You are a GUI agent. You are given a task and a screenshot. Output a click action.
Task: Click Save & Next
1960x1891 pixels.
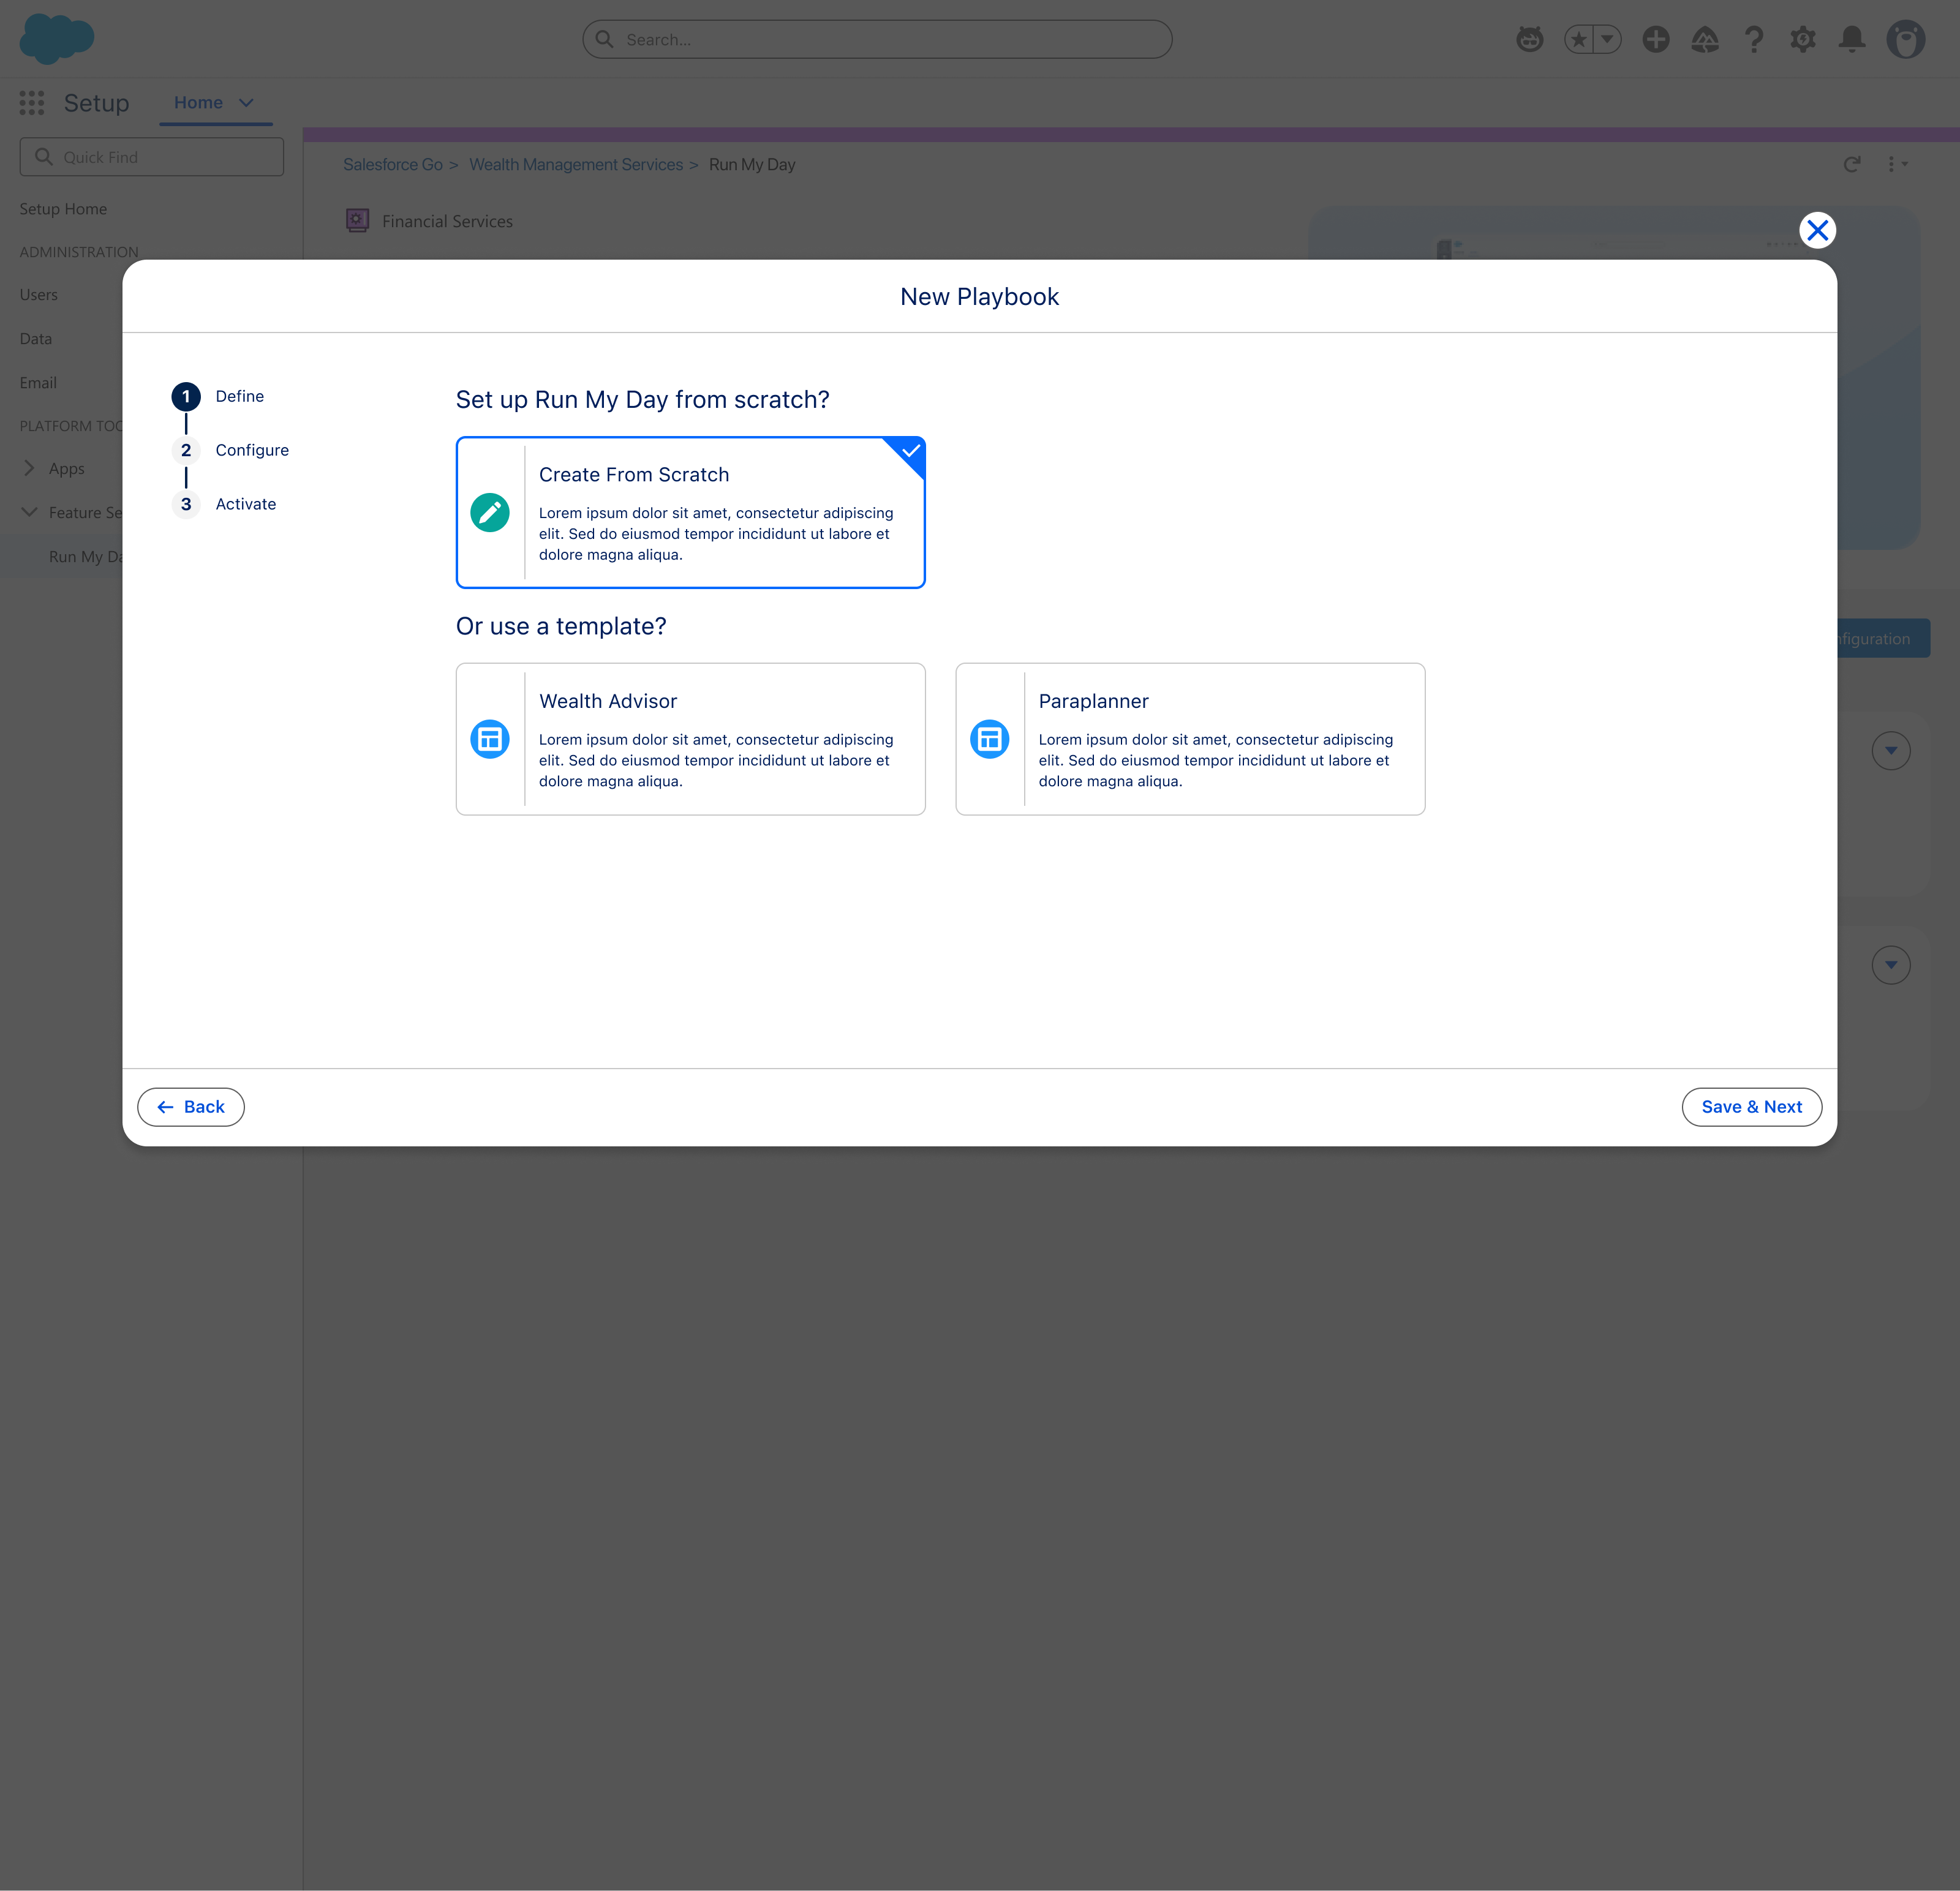coord(1751,1107)
